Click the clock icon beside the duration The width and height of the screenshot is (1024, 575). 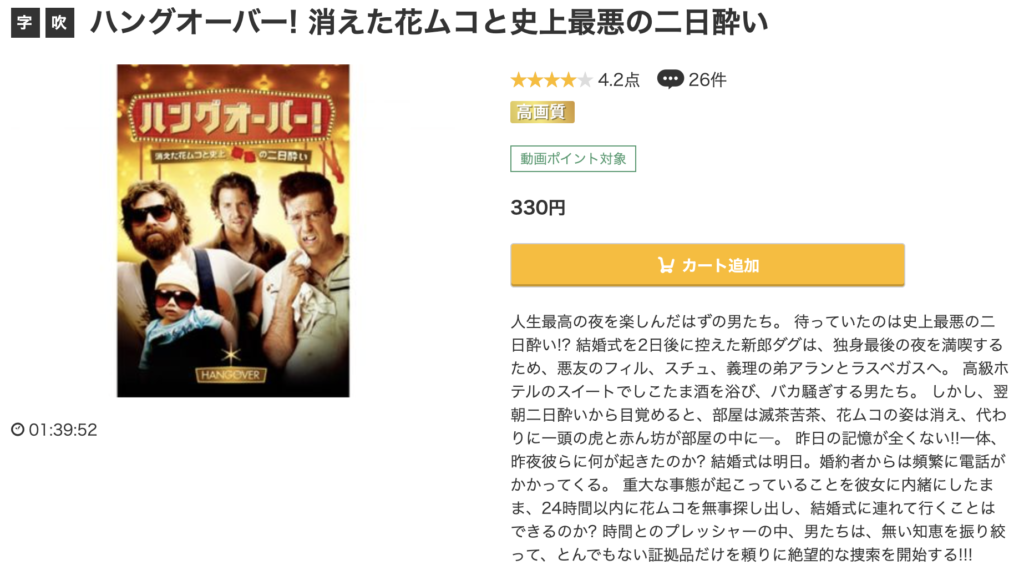click(18, 429)
